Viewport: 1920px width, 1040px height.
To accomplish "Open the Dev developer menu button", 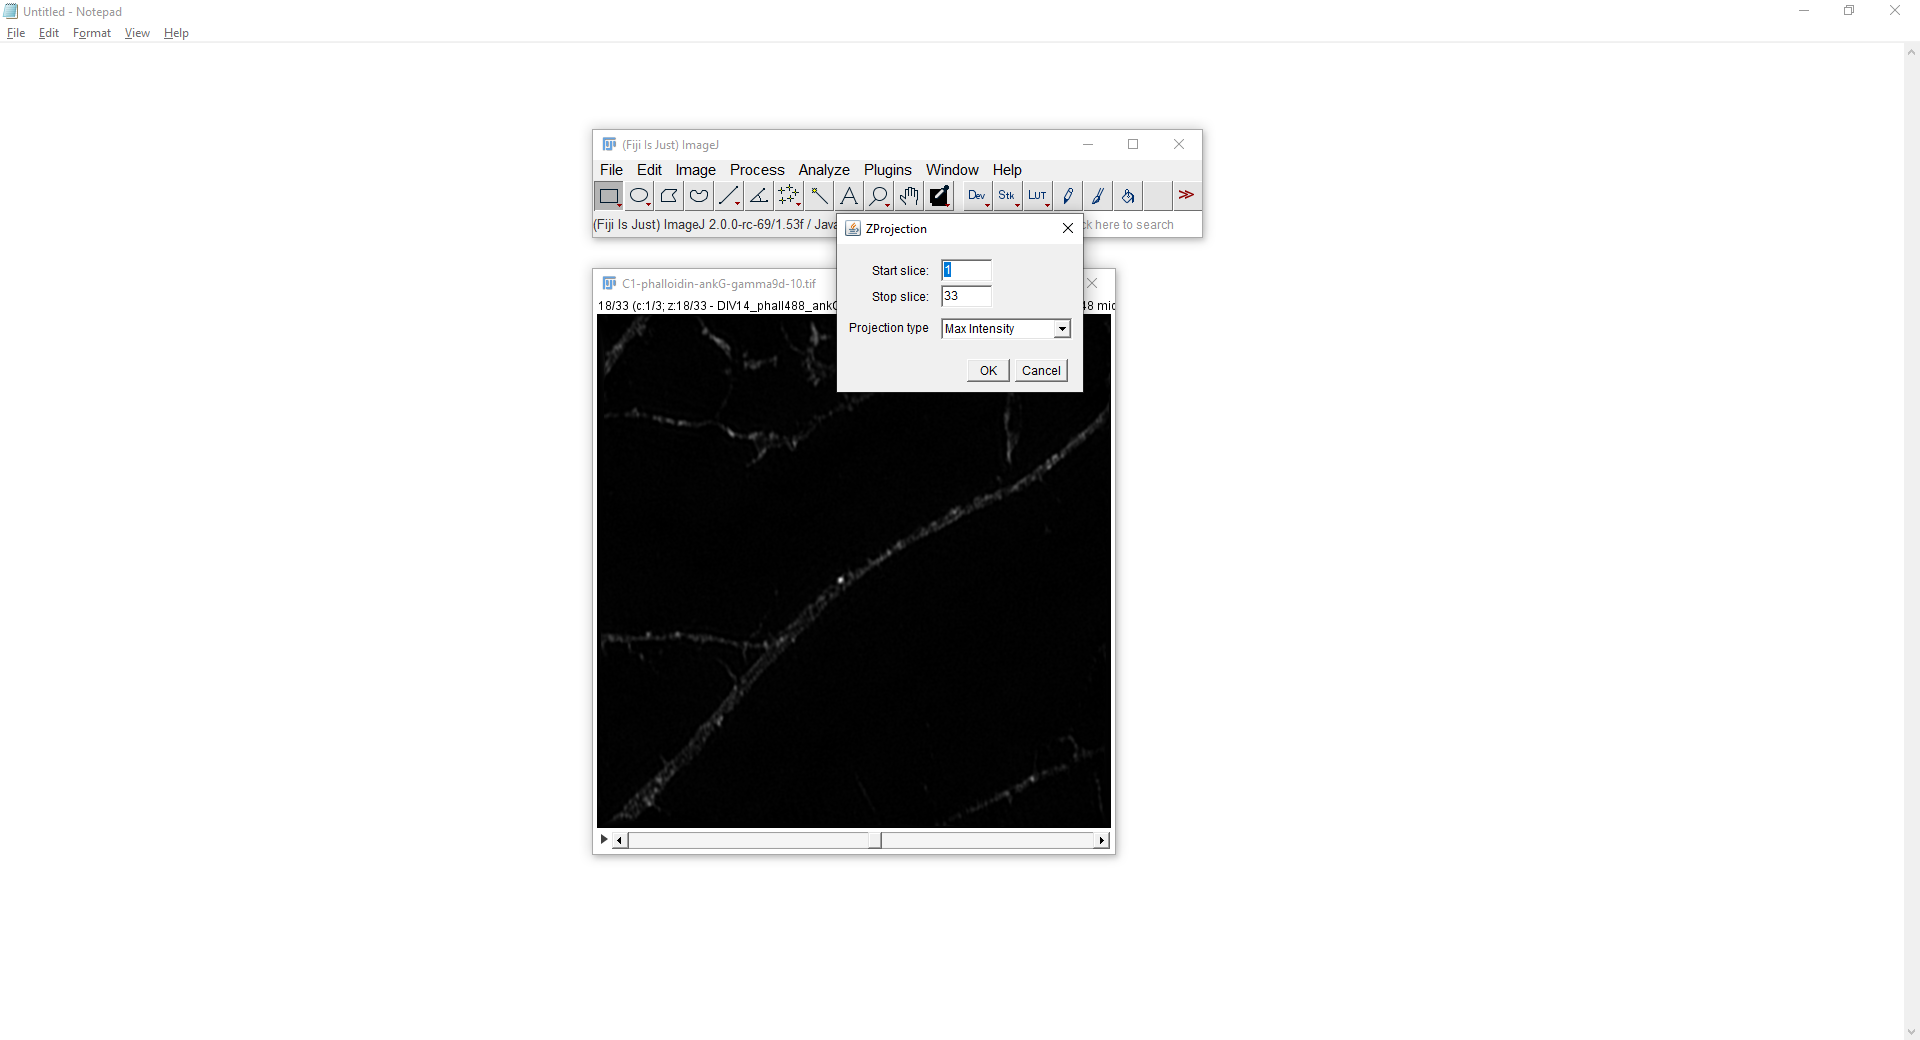I will pos(977,196).
